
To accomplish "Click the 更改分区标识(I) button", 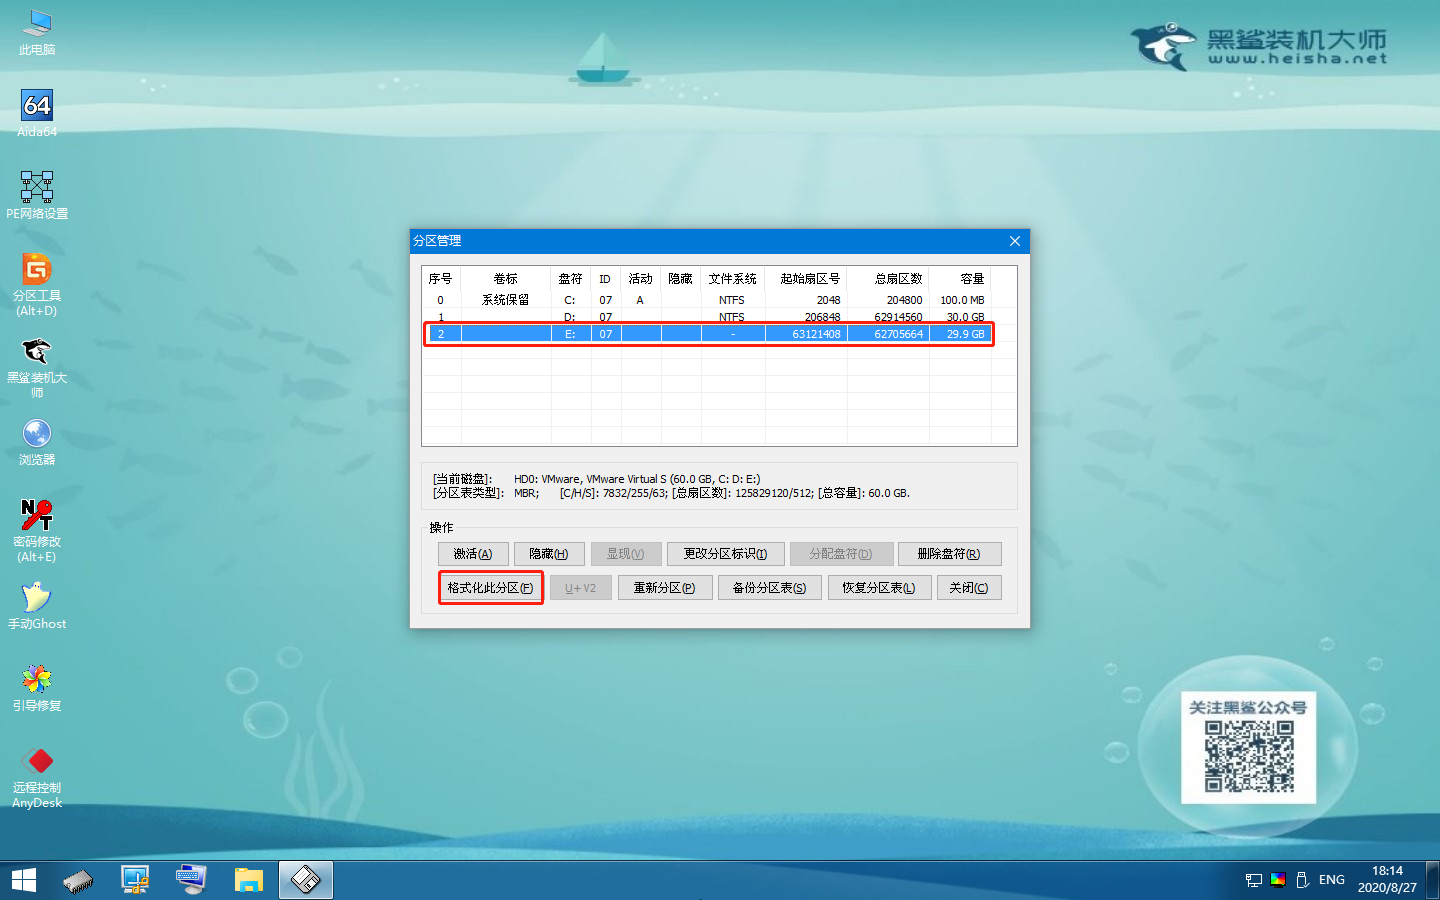I will coord(725,554).
